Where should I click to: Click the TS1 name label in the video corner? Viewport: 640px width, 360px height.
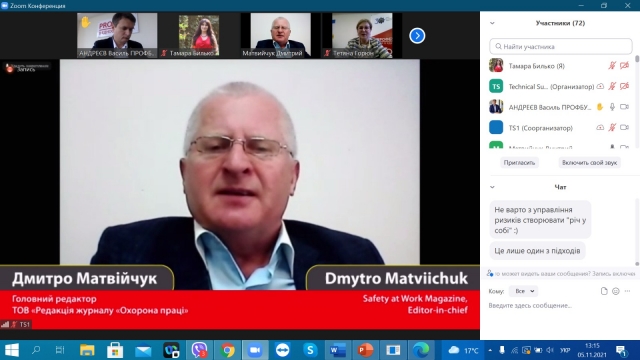[x=25, y=324]
